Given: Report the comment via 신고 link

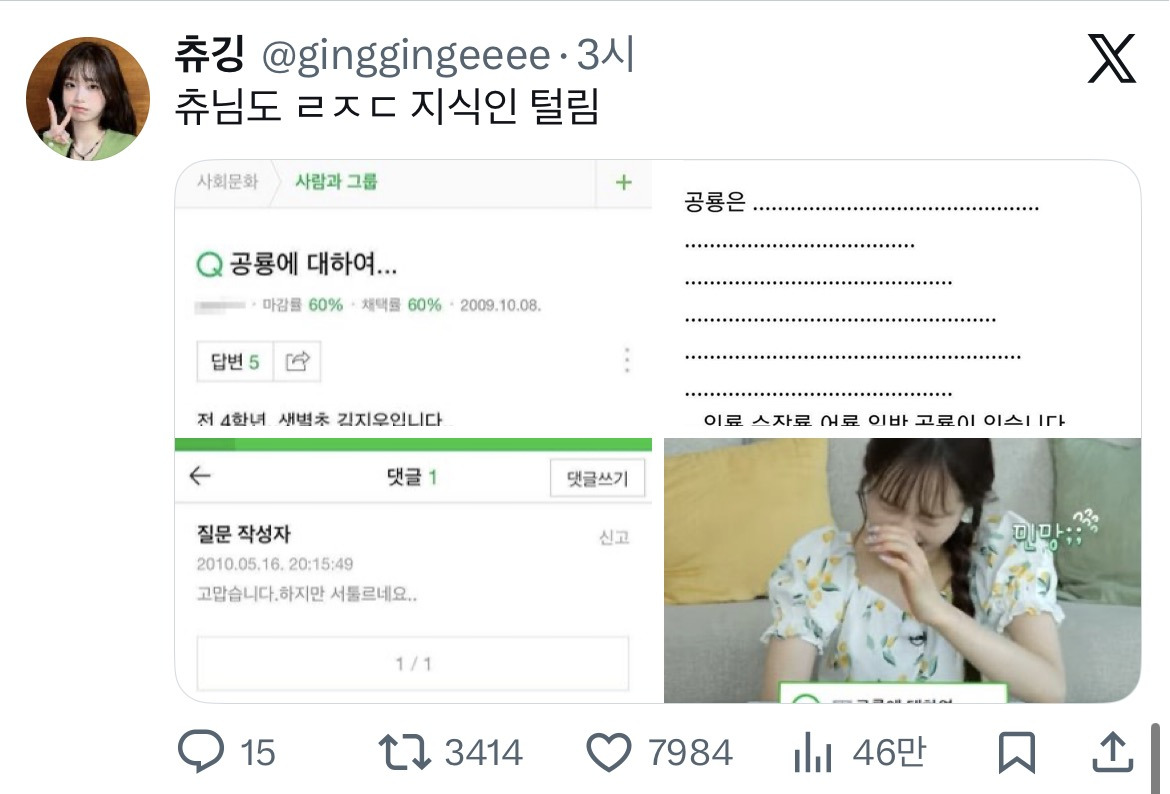Looking at the screenshot, I should tap(614, 537).
